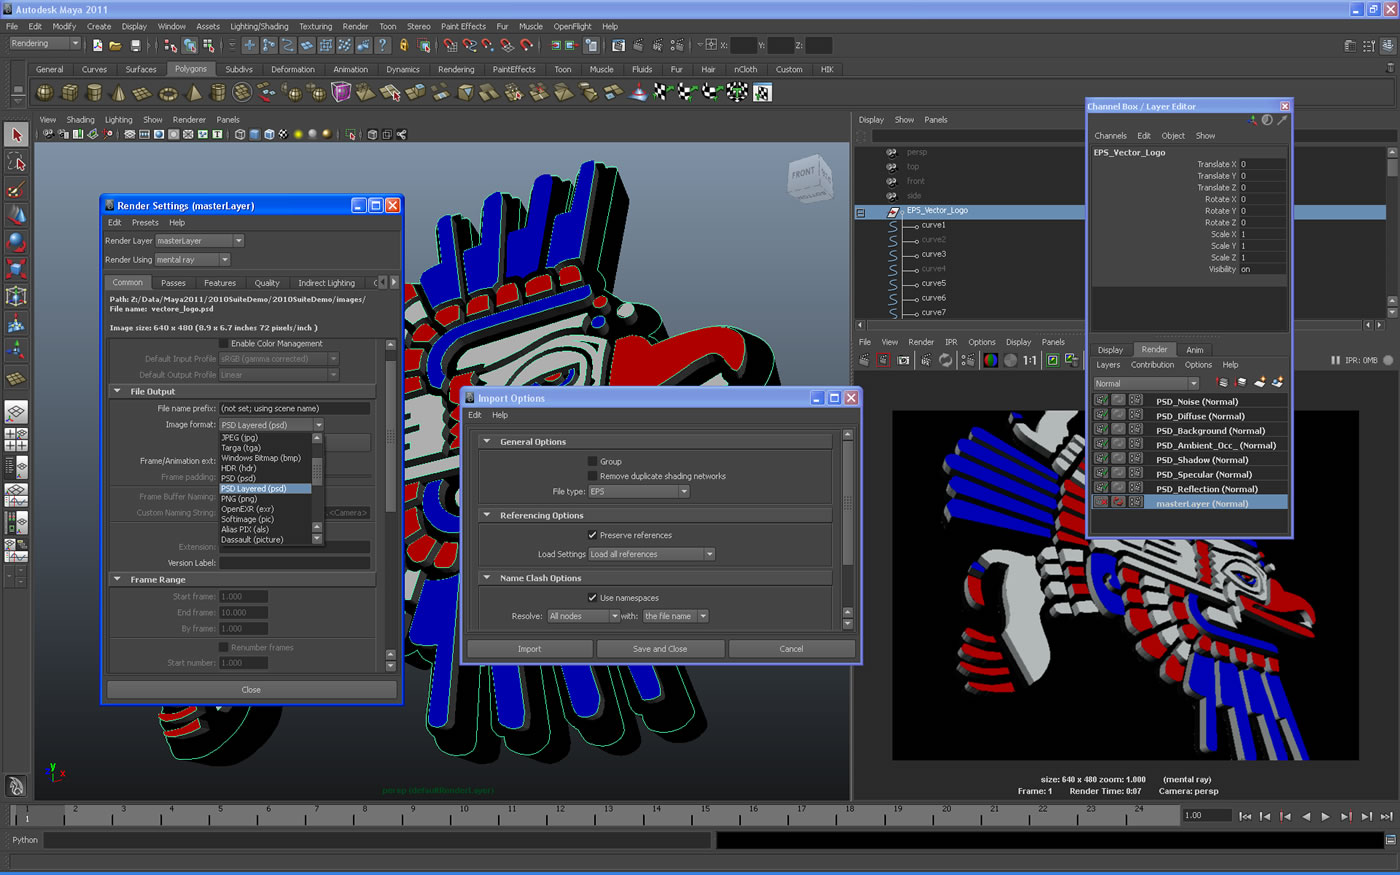
Task: Uncheck Preserve references
Action: tap(592, 535)
